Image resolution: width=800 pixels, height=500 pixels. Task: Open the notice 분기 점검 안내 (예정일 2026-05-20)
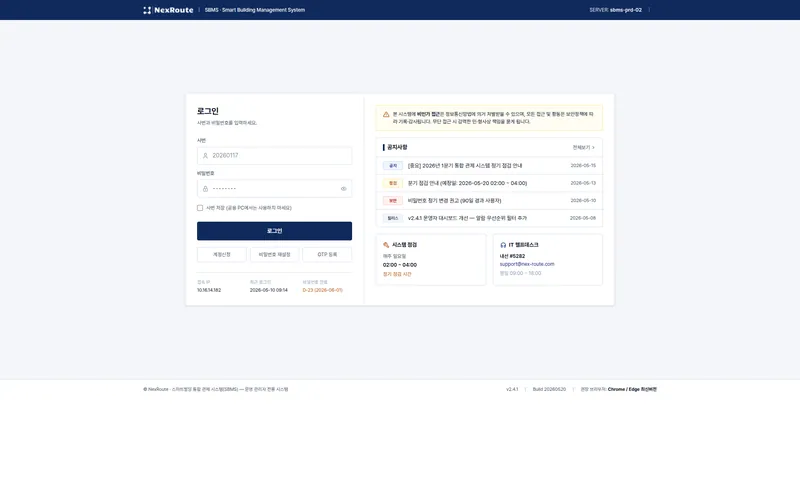pos(489,183)
